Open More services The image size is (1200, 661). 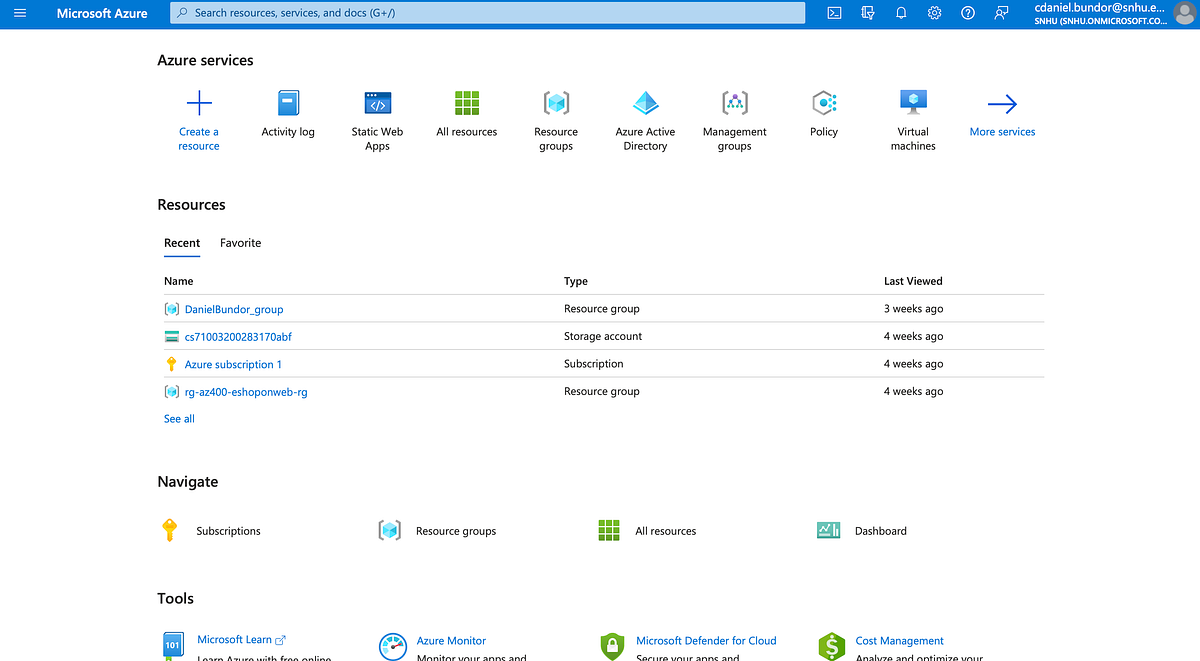(x=1002, y=112)
